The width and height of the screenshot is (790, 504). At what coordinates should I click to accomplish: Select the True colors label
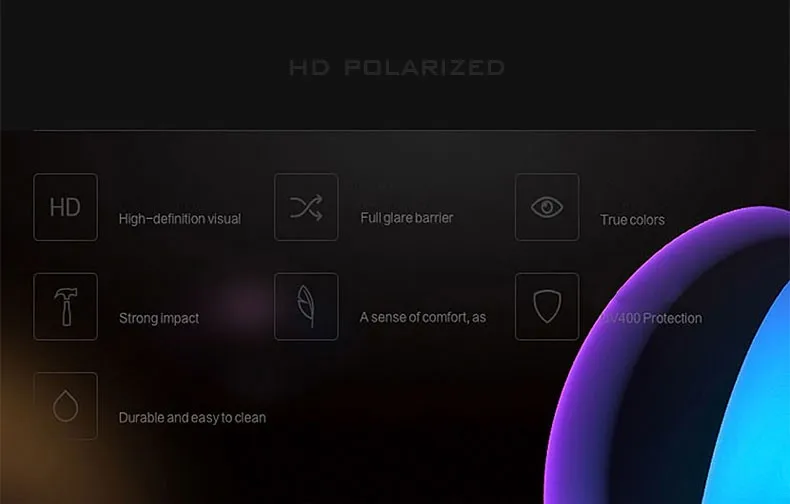pos(632,220)
